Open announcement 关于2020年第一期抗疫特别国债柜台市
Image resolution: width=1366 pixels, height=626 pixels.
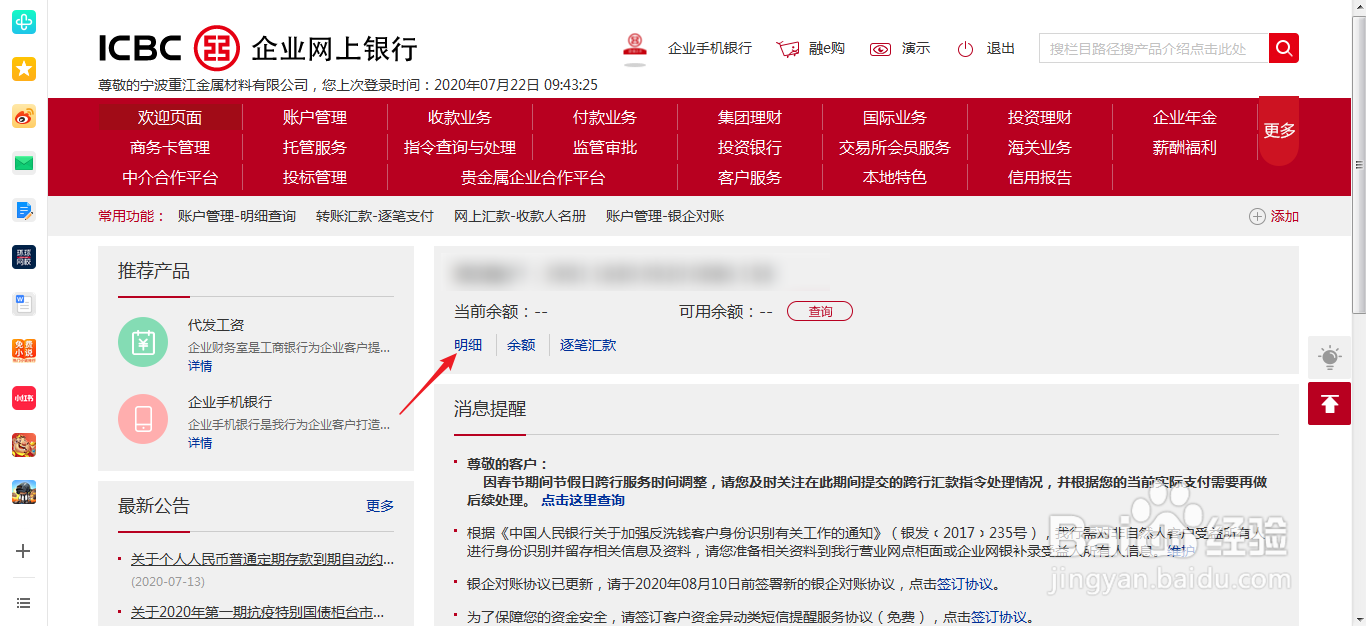(257, 612)
